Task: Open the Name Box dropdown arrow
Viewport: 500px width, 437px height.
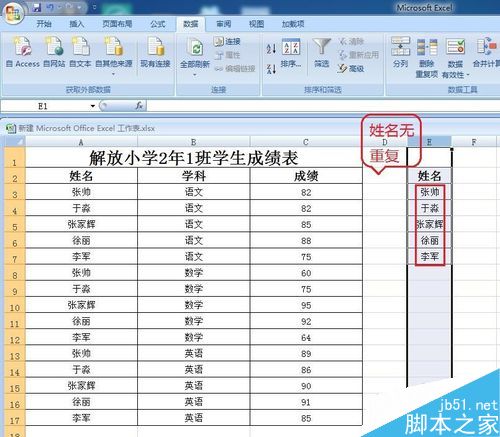Action: tap(93, 106)
